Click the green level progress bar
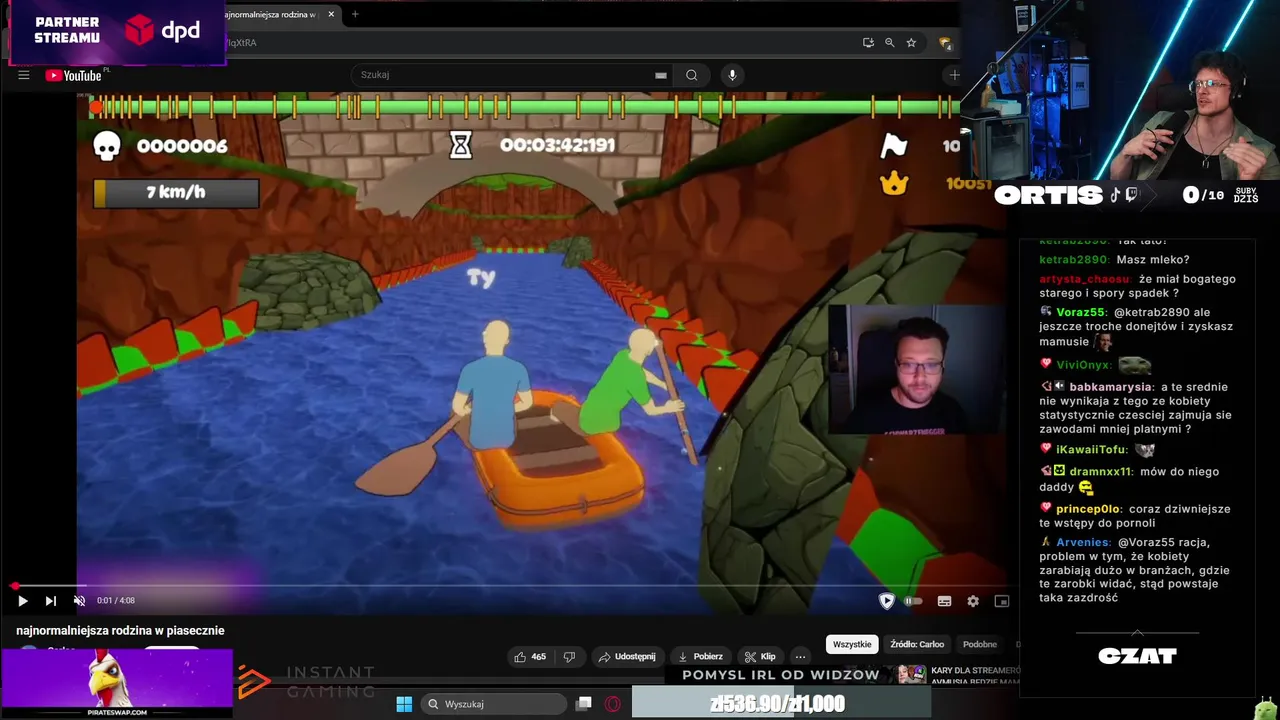Screen dimensions: 1280x720 [523, 106]
